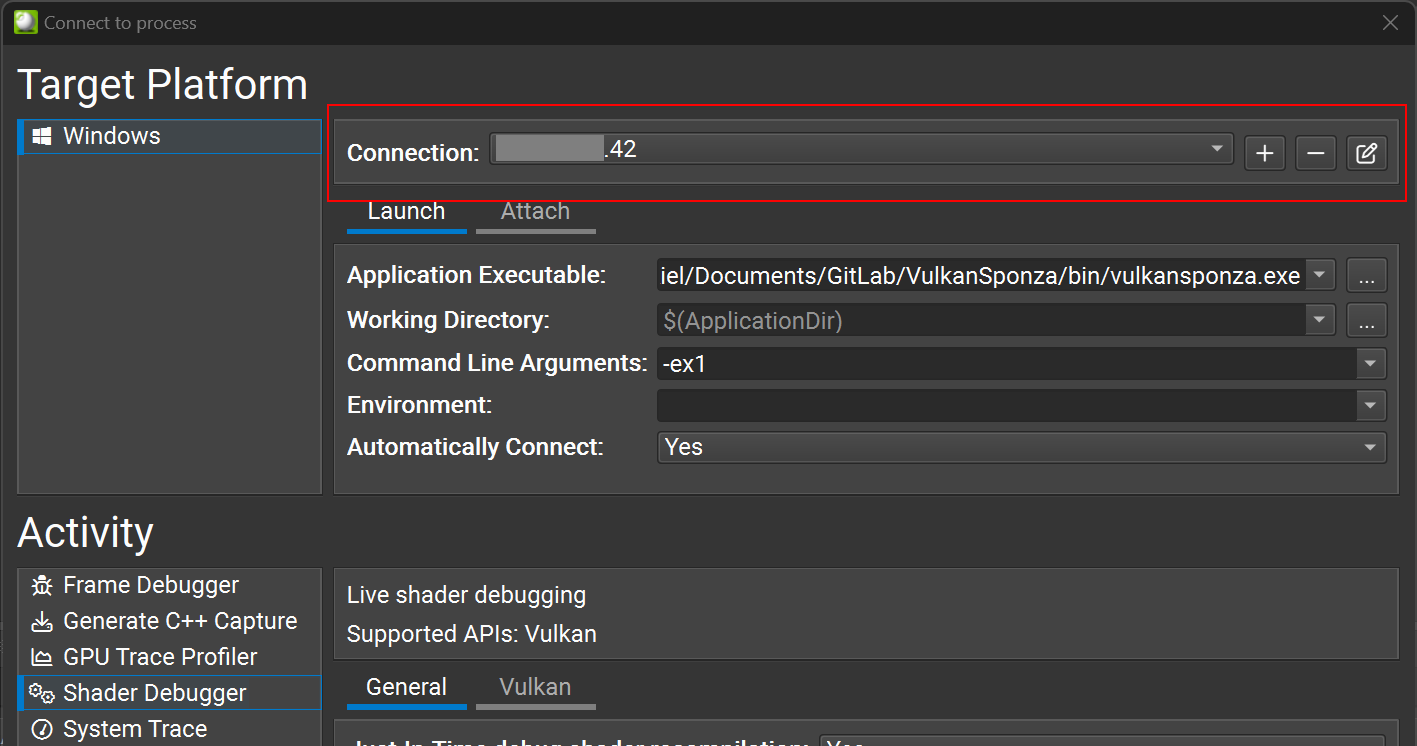Click the Nsight logo in title bar
This screenshot has height=746, width=1417.
24,21
